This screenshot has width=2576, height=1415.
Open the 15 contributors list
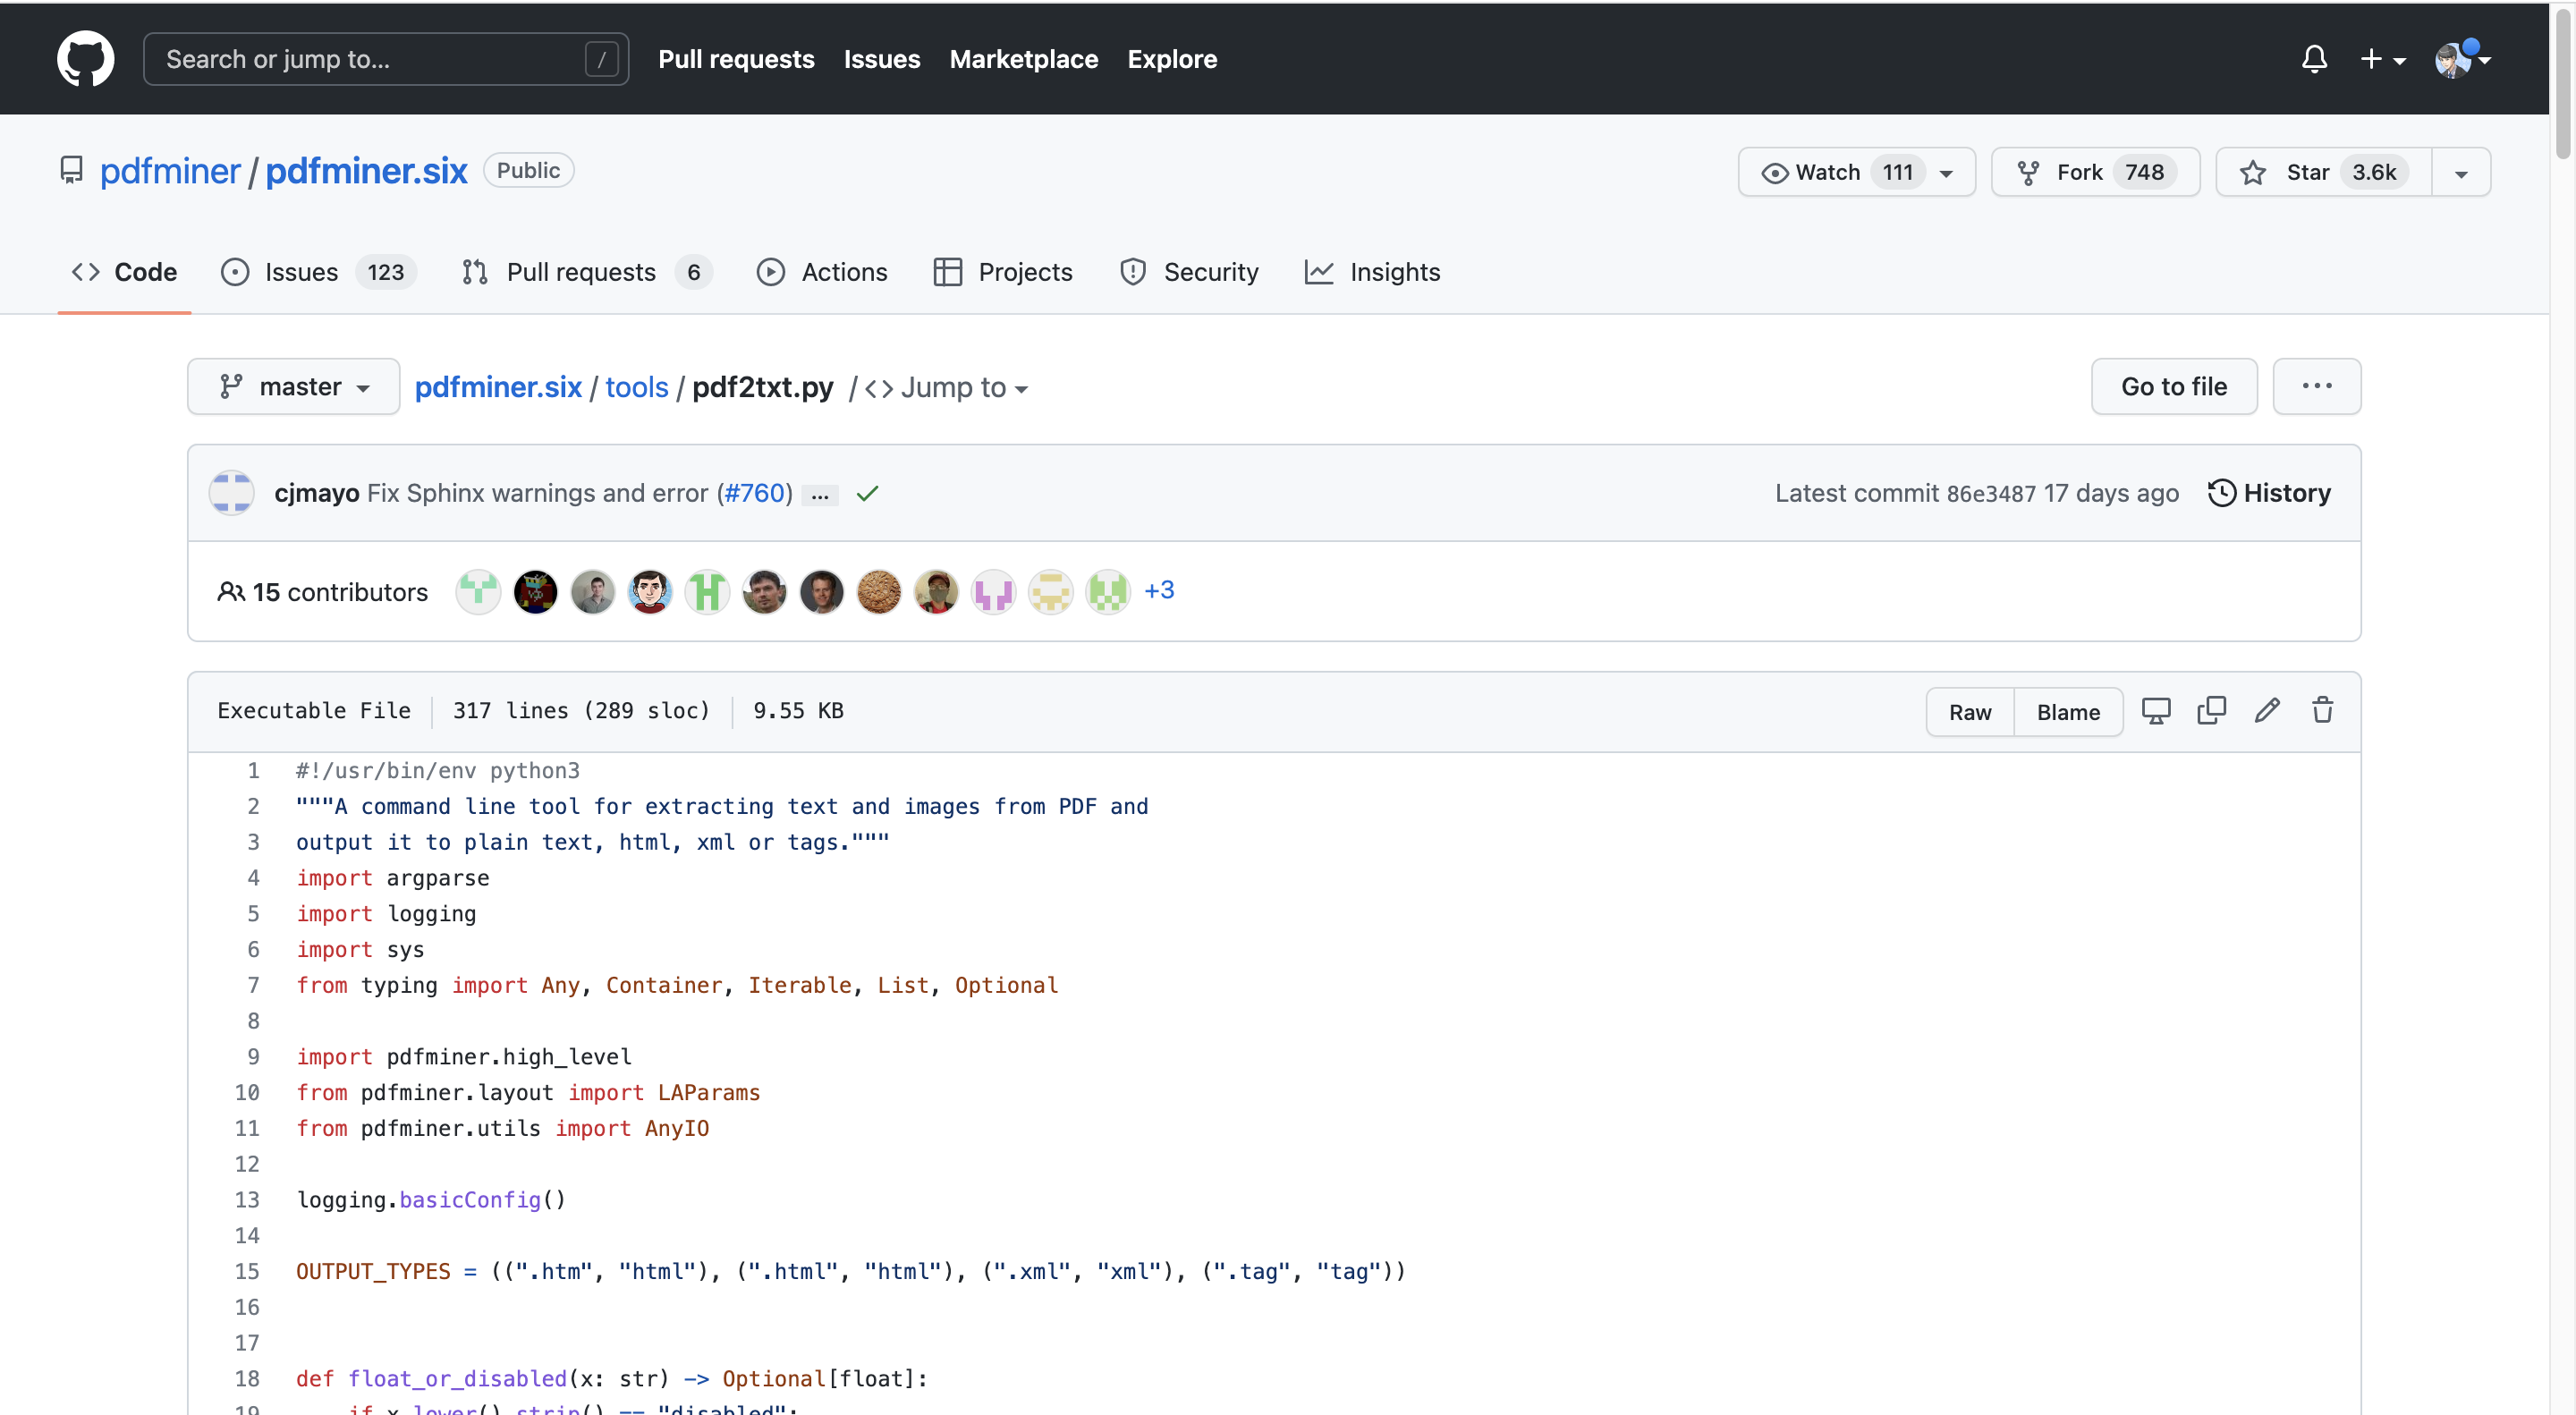point(322,592)
